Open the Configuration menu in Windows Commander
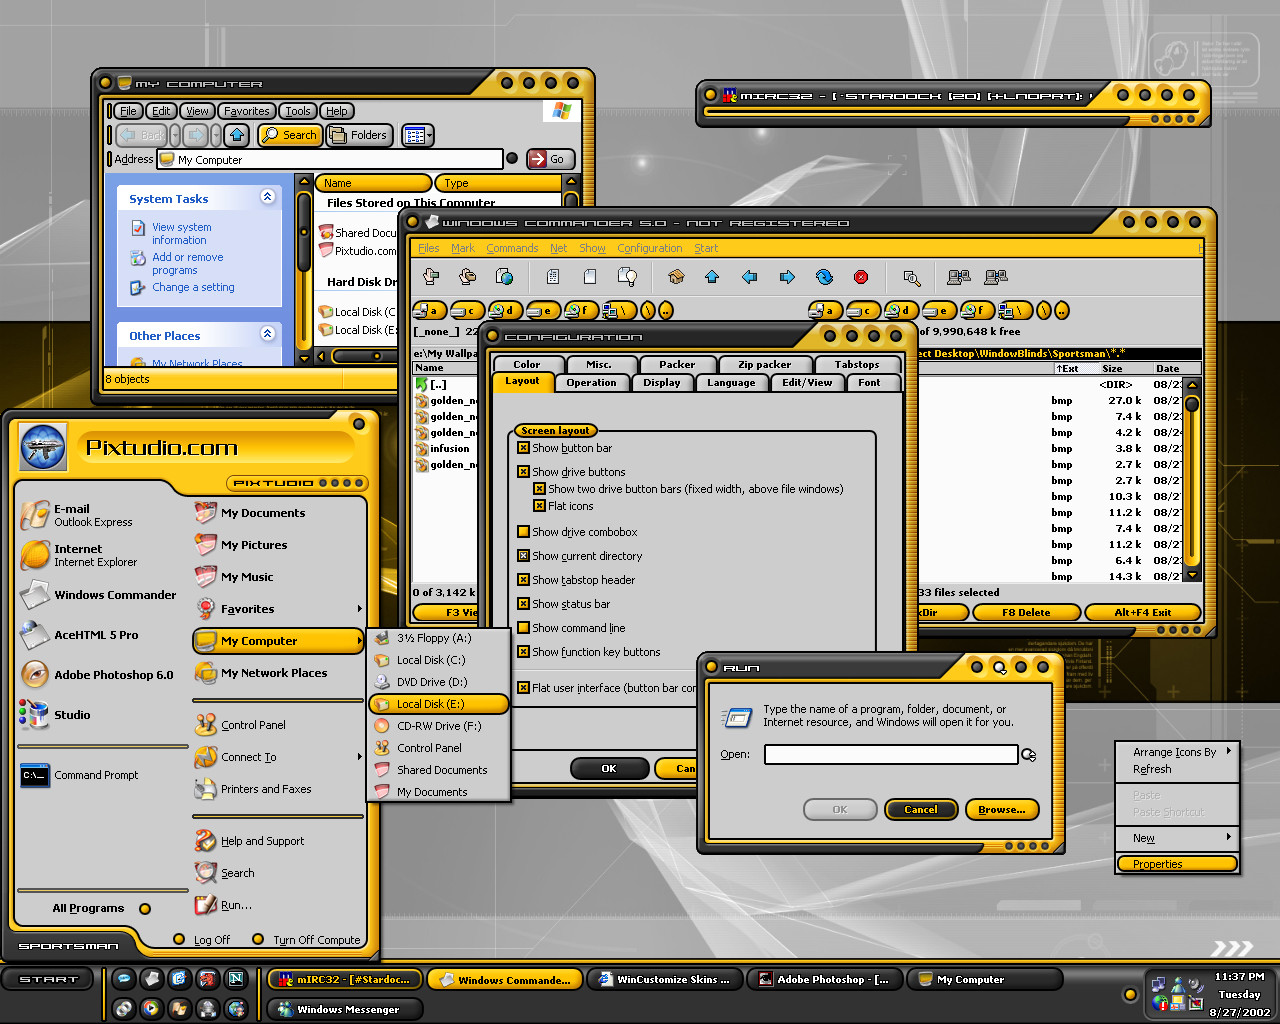1280x1024 pixels. coord(650,248)
